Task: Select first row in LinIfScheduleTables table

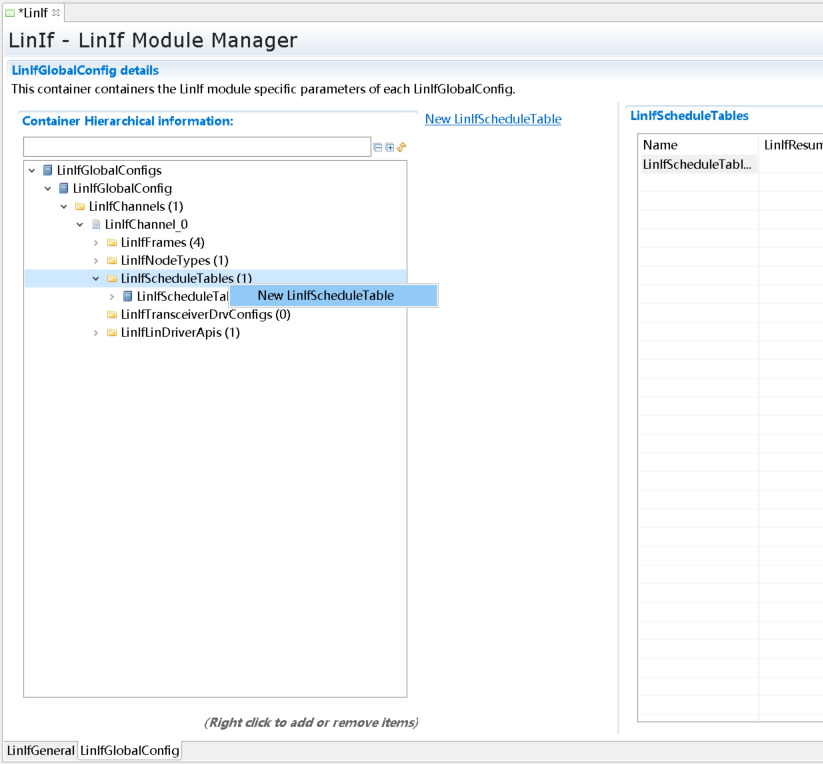Action: tap(697, 164)
